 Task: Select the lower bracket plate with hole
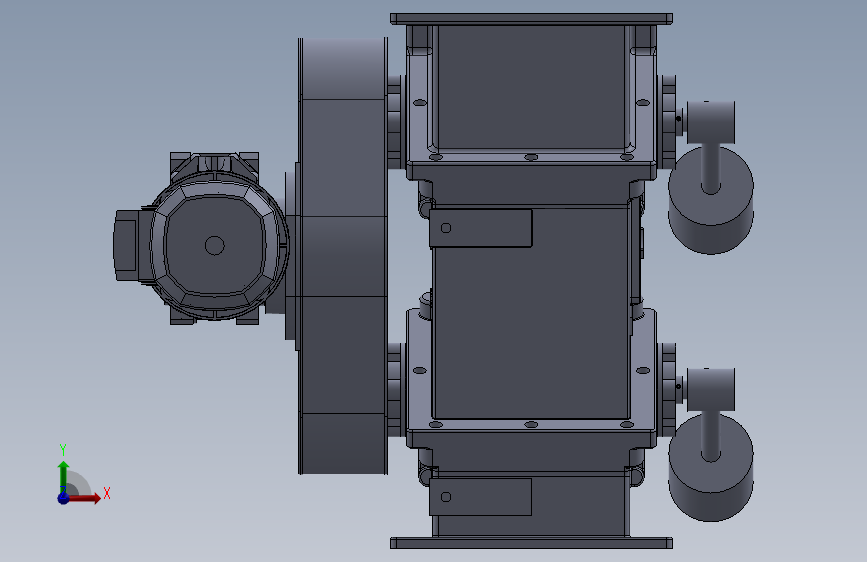(480, 497)
